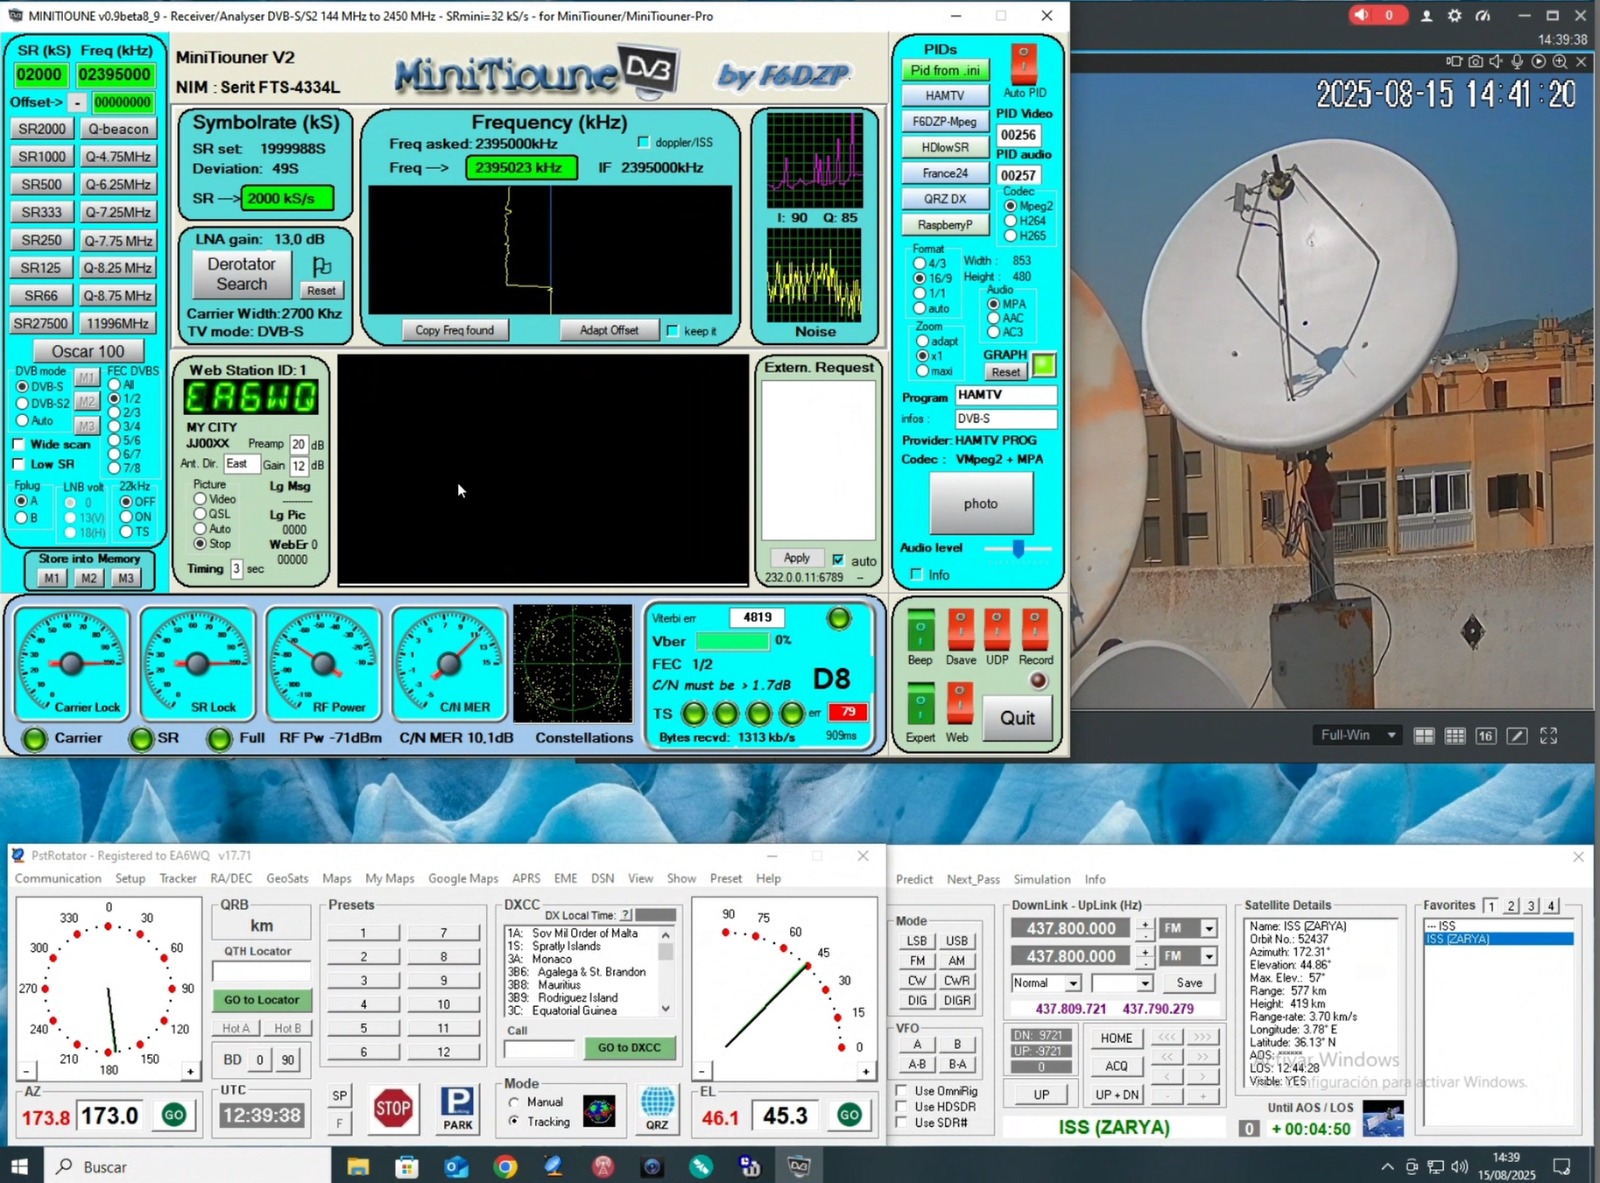Screen dimensions: 1600x1183
Task: Switch to Favorites tab 2
Action: [1511, 906]
